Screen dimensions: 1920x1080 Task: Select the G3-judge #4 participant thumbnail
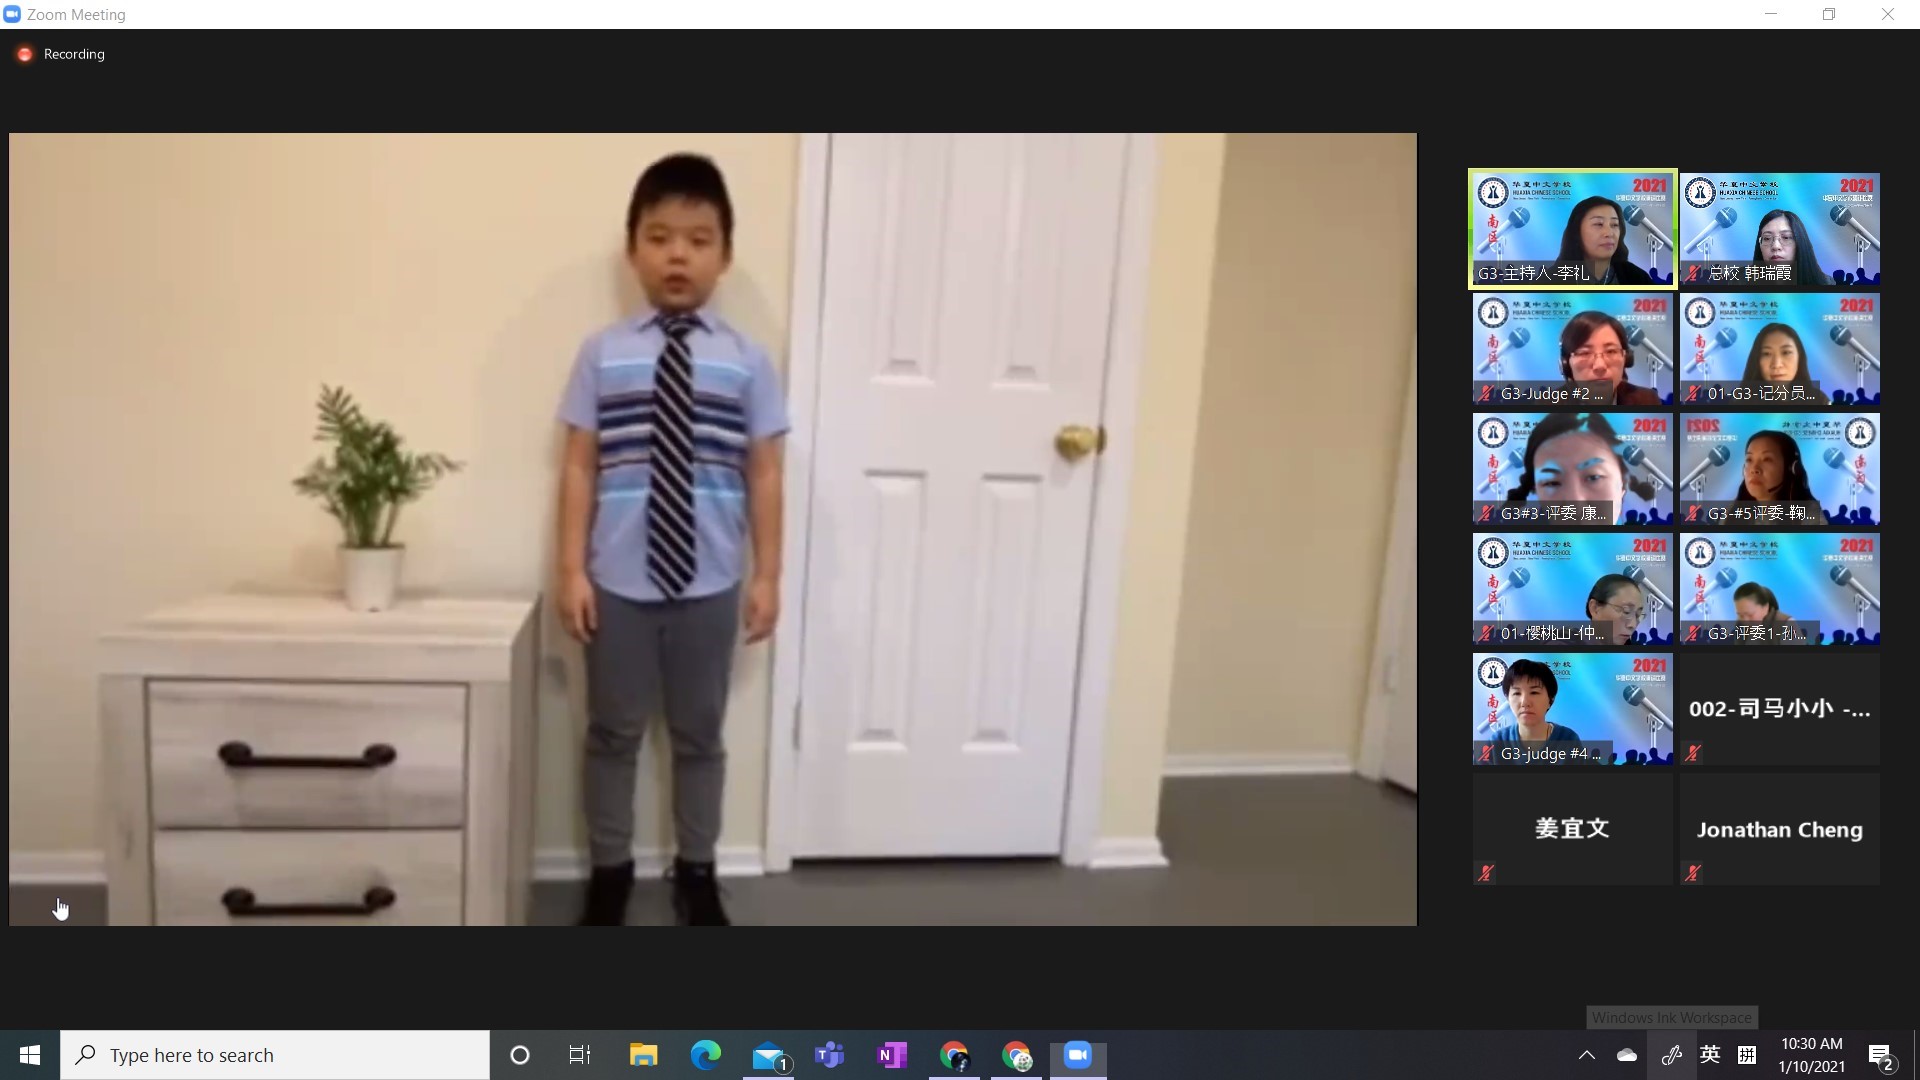tap(1572, 709)
